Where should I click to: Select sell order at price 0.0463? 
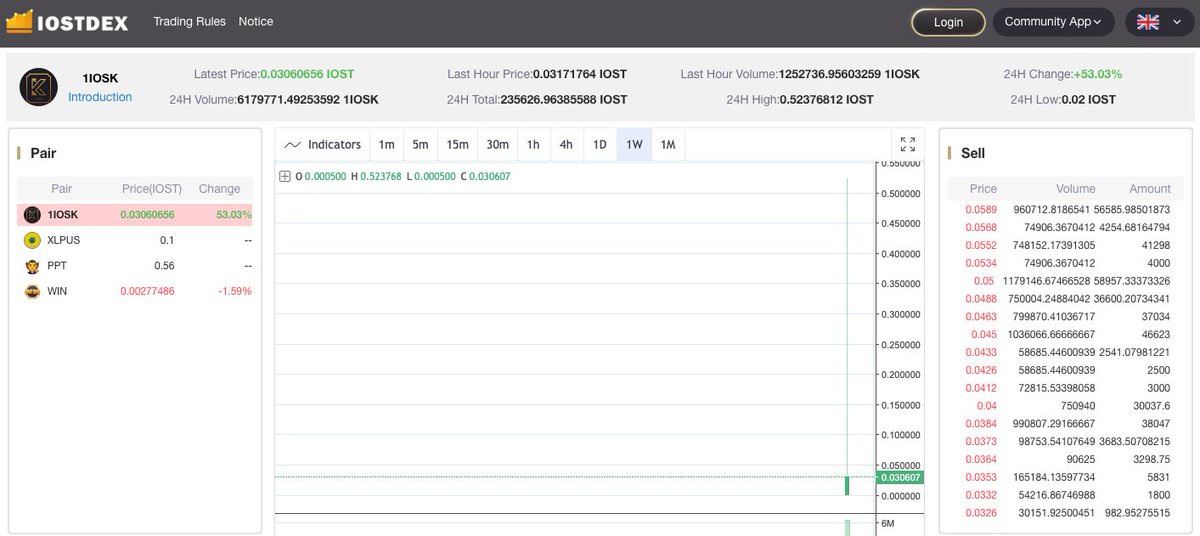click(x=1066, y=316)
